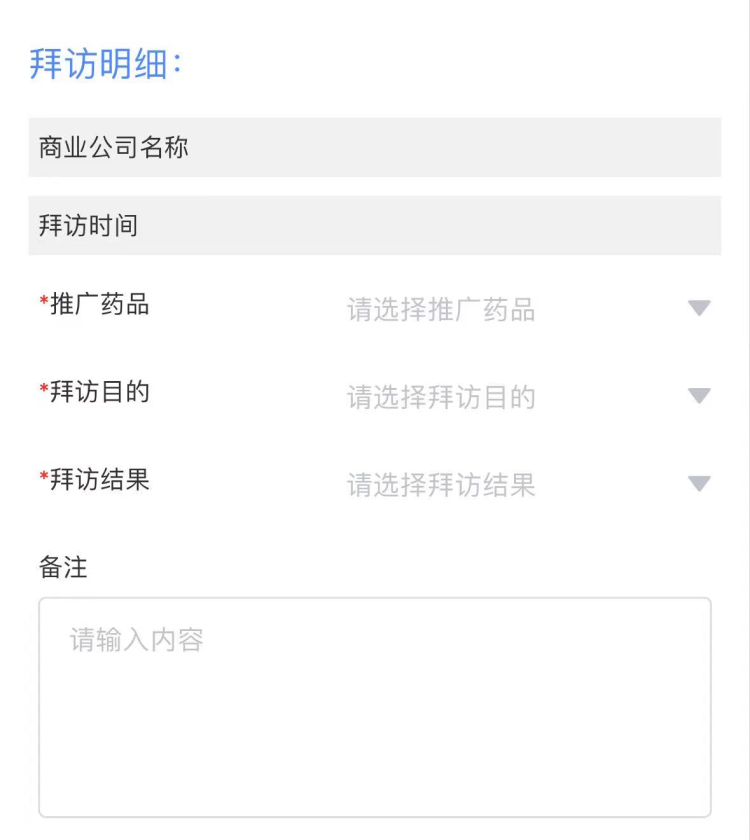
Task: Click the 拜访目的 dropdown triangle icon
Action: pos(699,396)
